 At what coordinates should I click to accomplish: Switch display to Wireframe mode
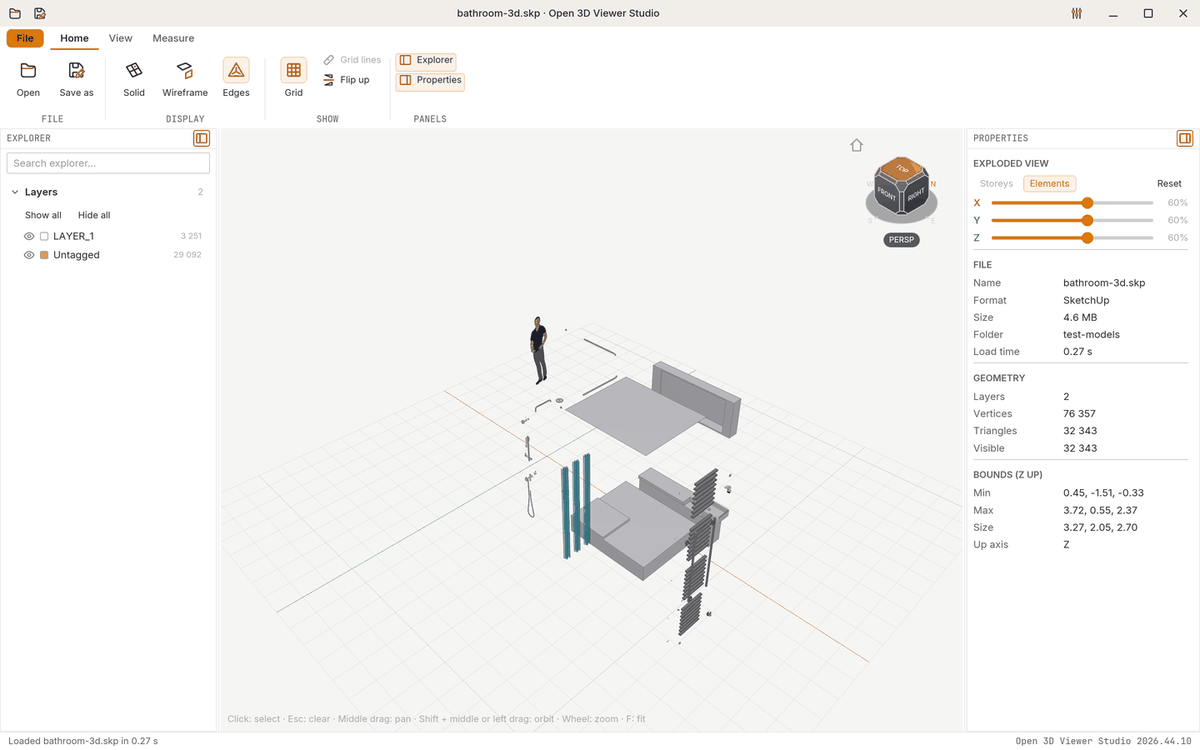click(x=185, y=80)
